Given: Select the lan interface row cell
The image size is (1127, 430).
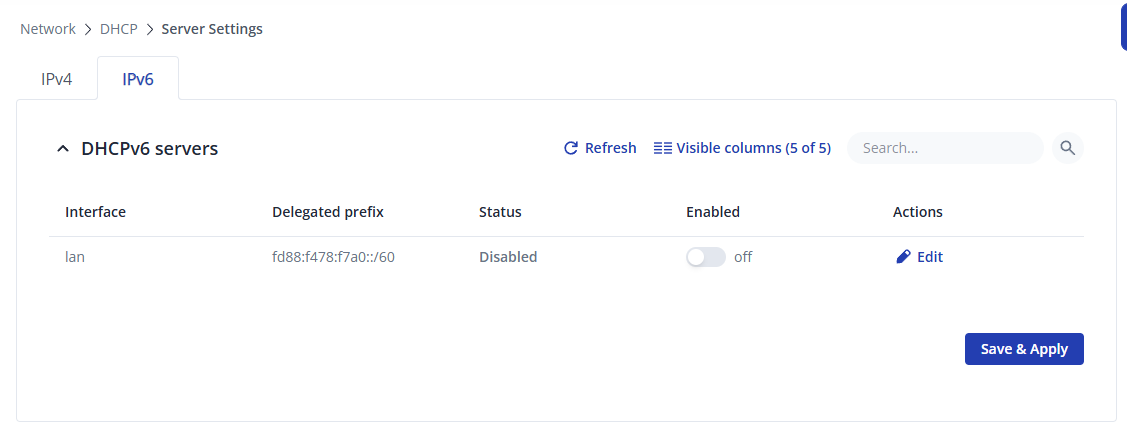Looking at the screenshot, I should pyautogui.click(x=75, y=257).
